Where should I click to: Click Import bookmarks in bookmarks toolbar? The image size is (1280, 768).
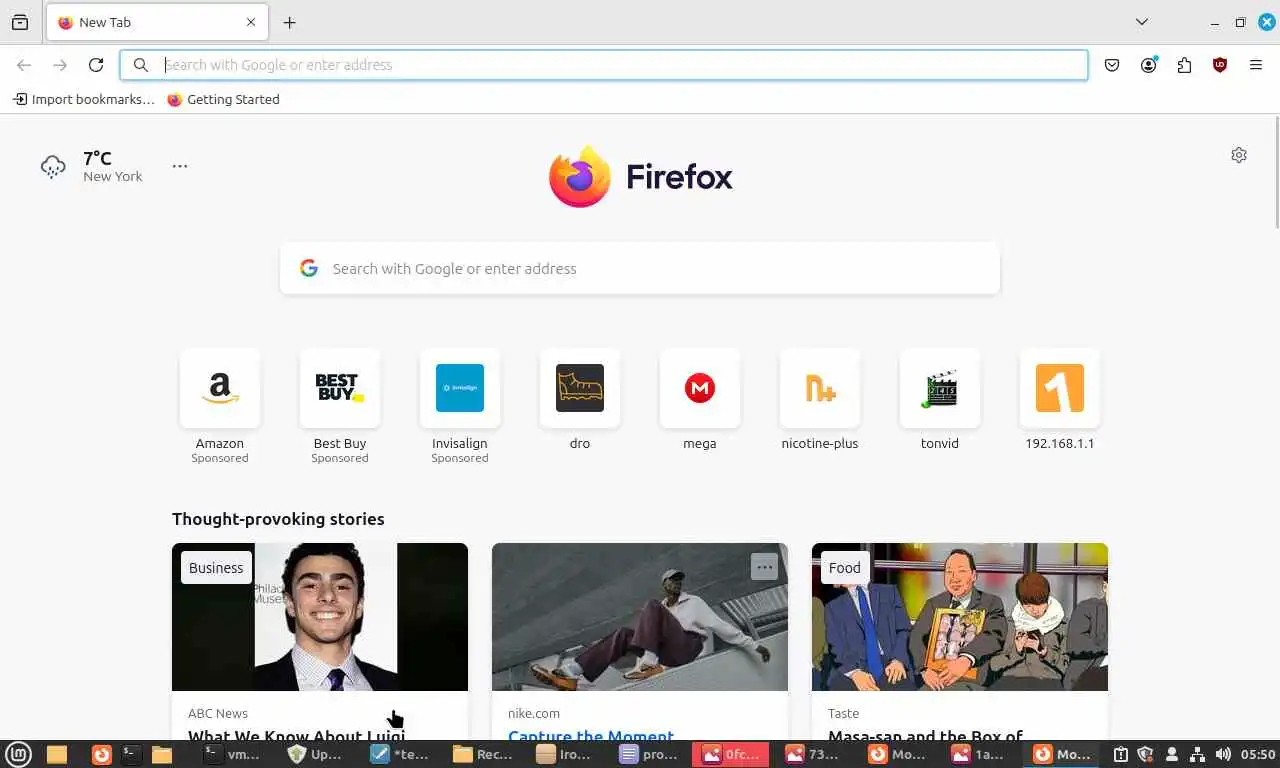[x=84, y=99]
